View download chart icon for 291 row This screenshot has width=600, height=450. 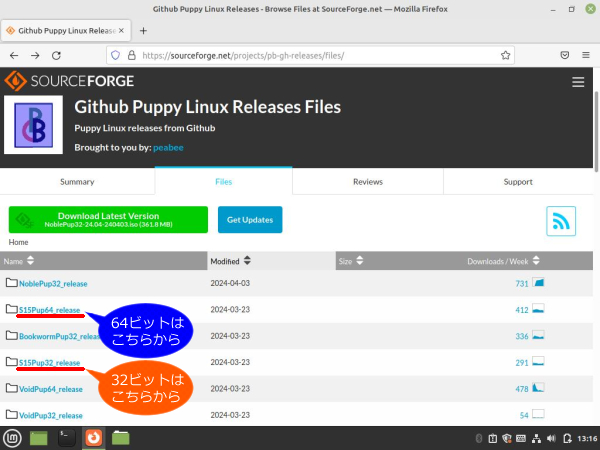(x=538, y=362)
